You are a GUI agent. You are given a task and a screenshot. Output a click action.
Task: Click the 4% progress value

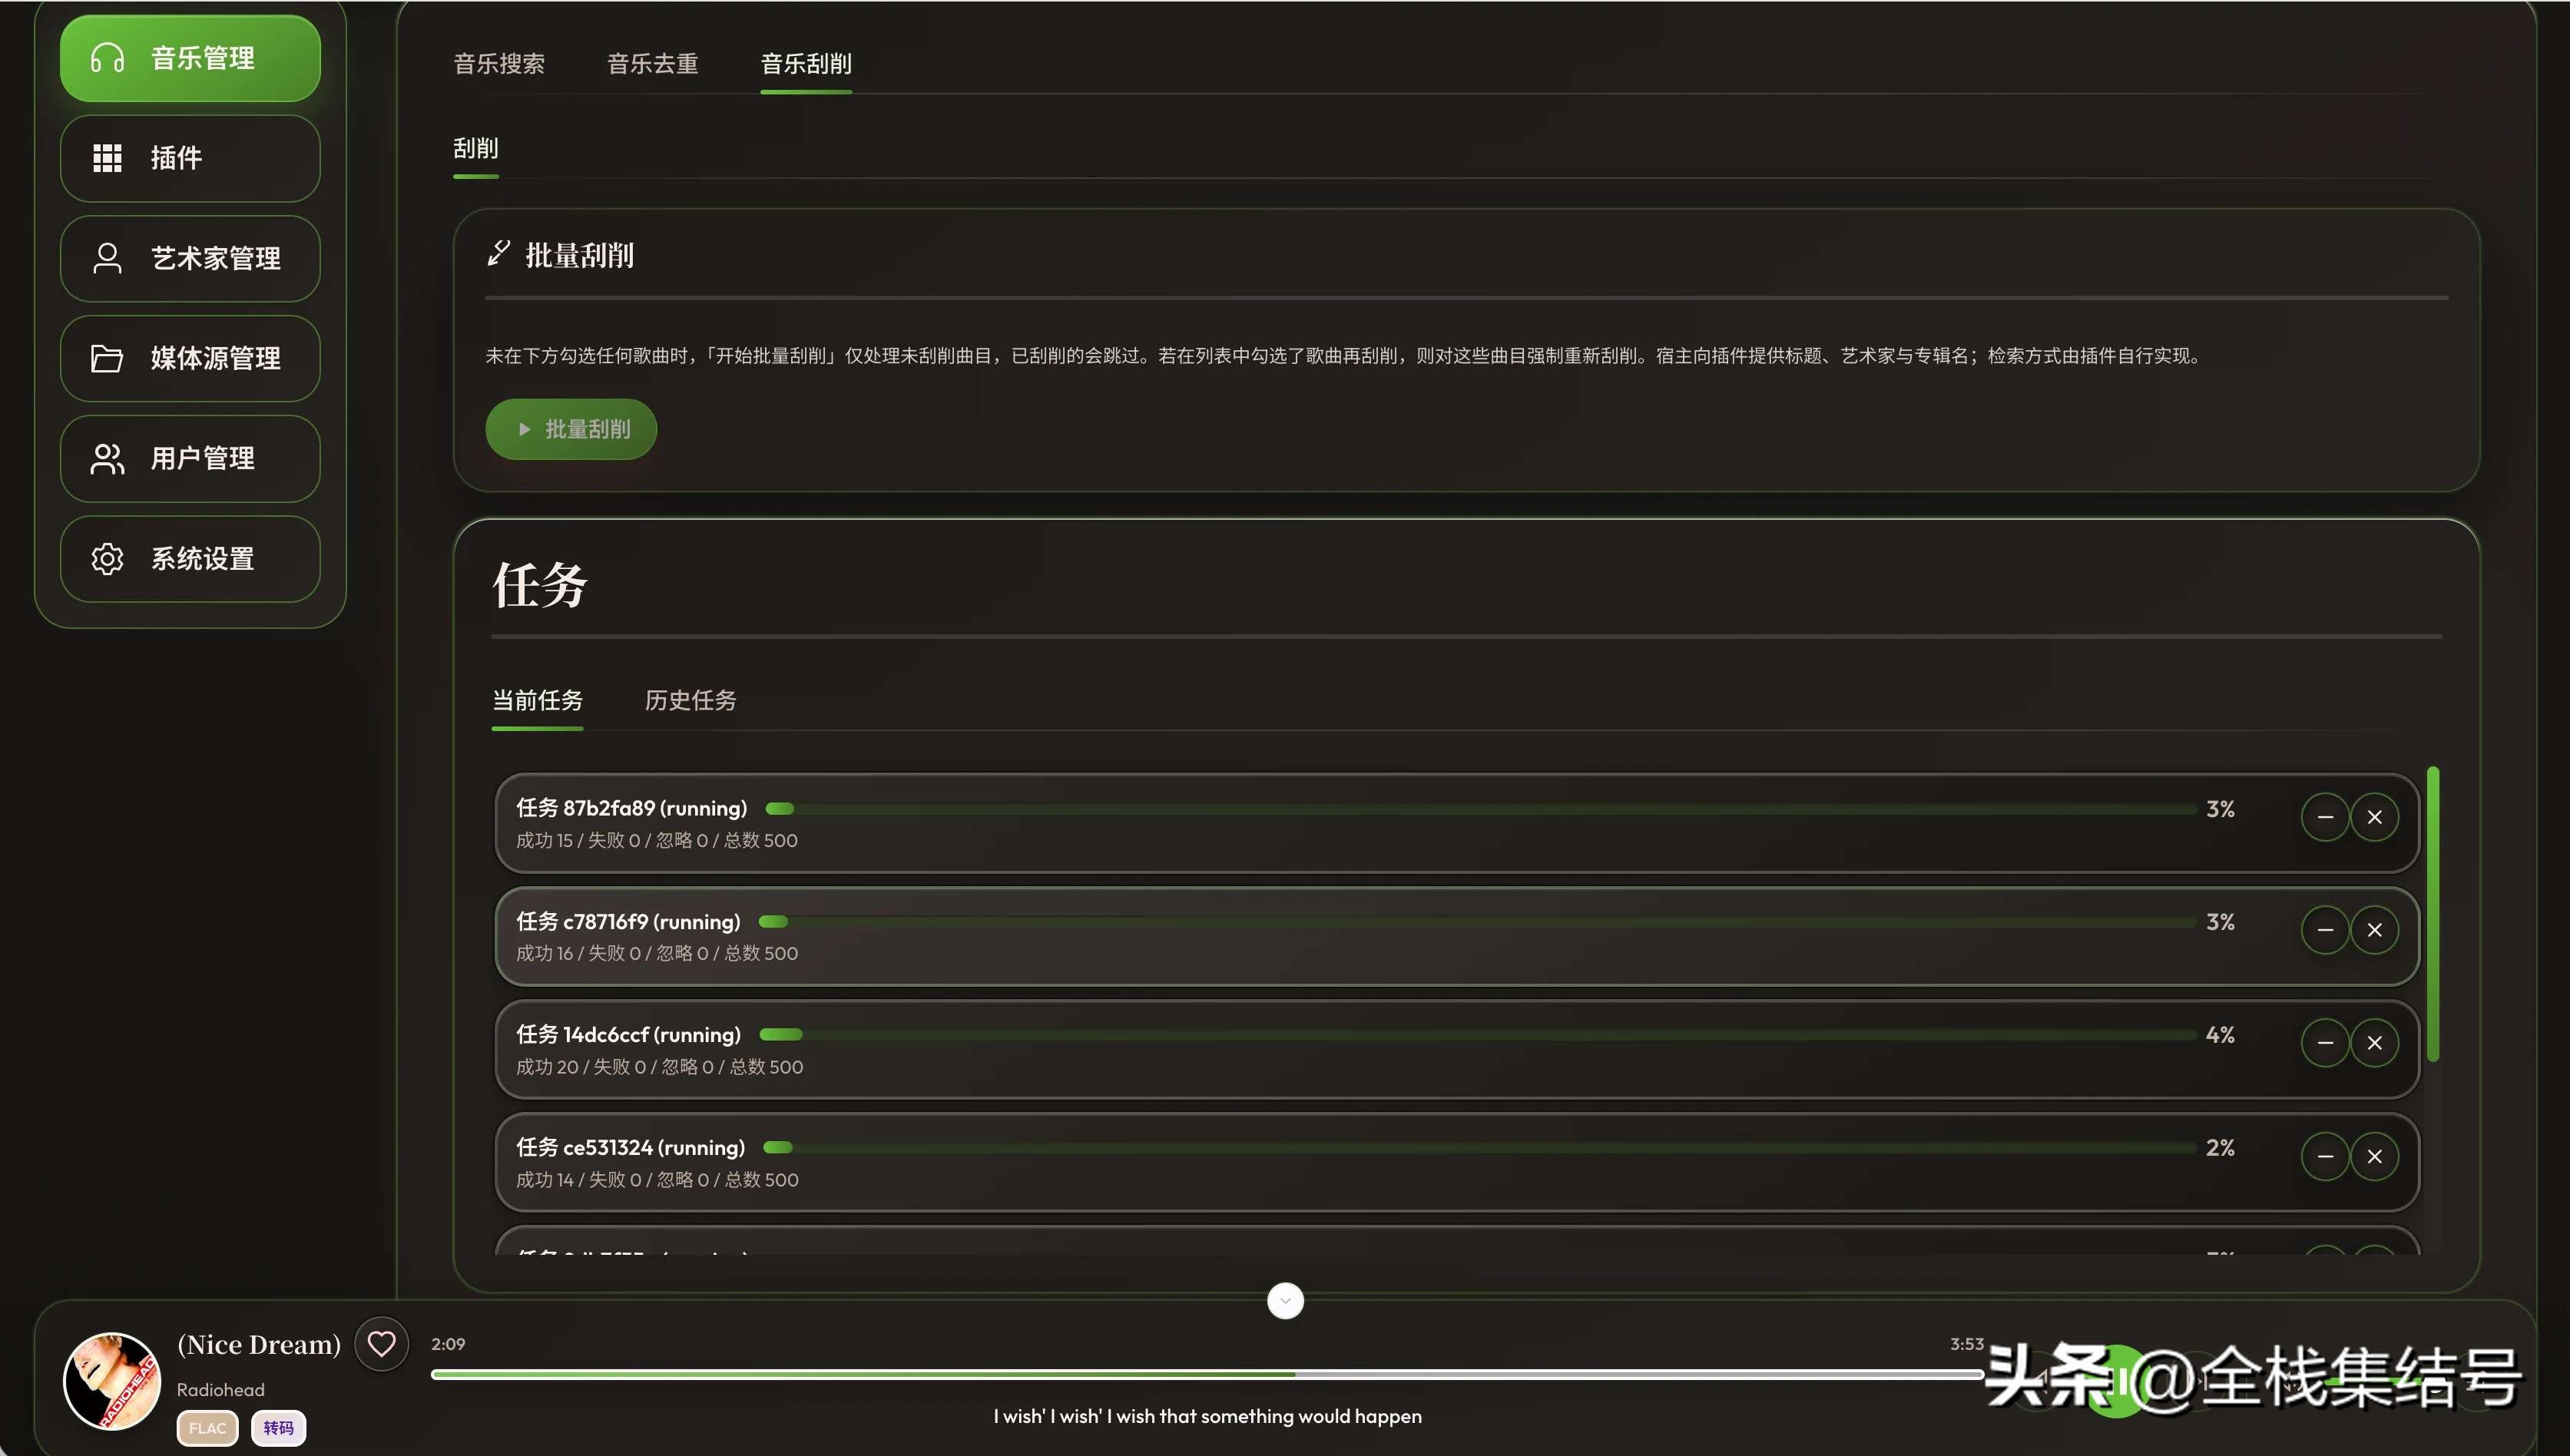pos(2220,1035)
